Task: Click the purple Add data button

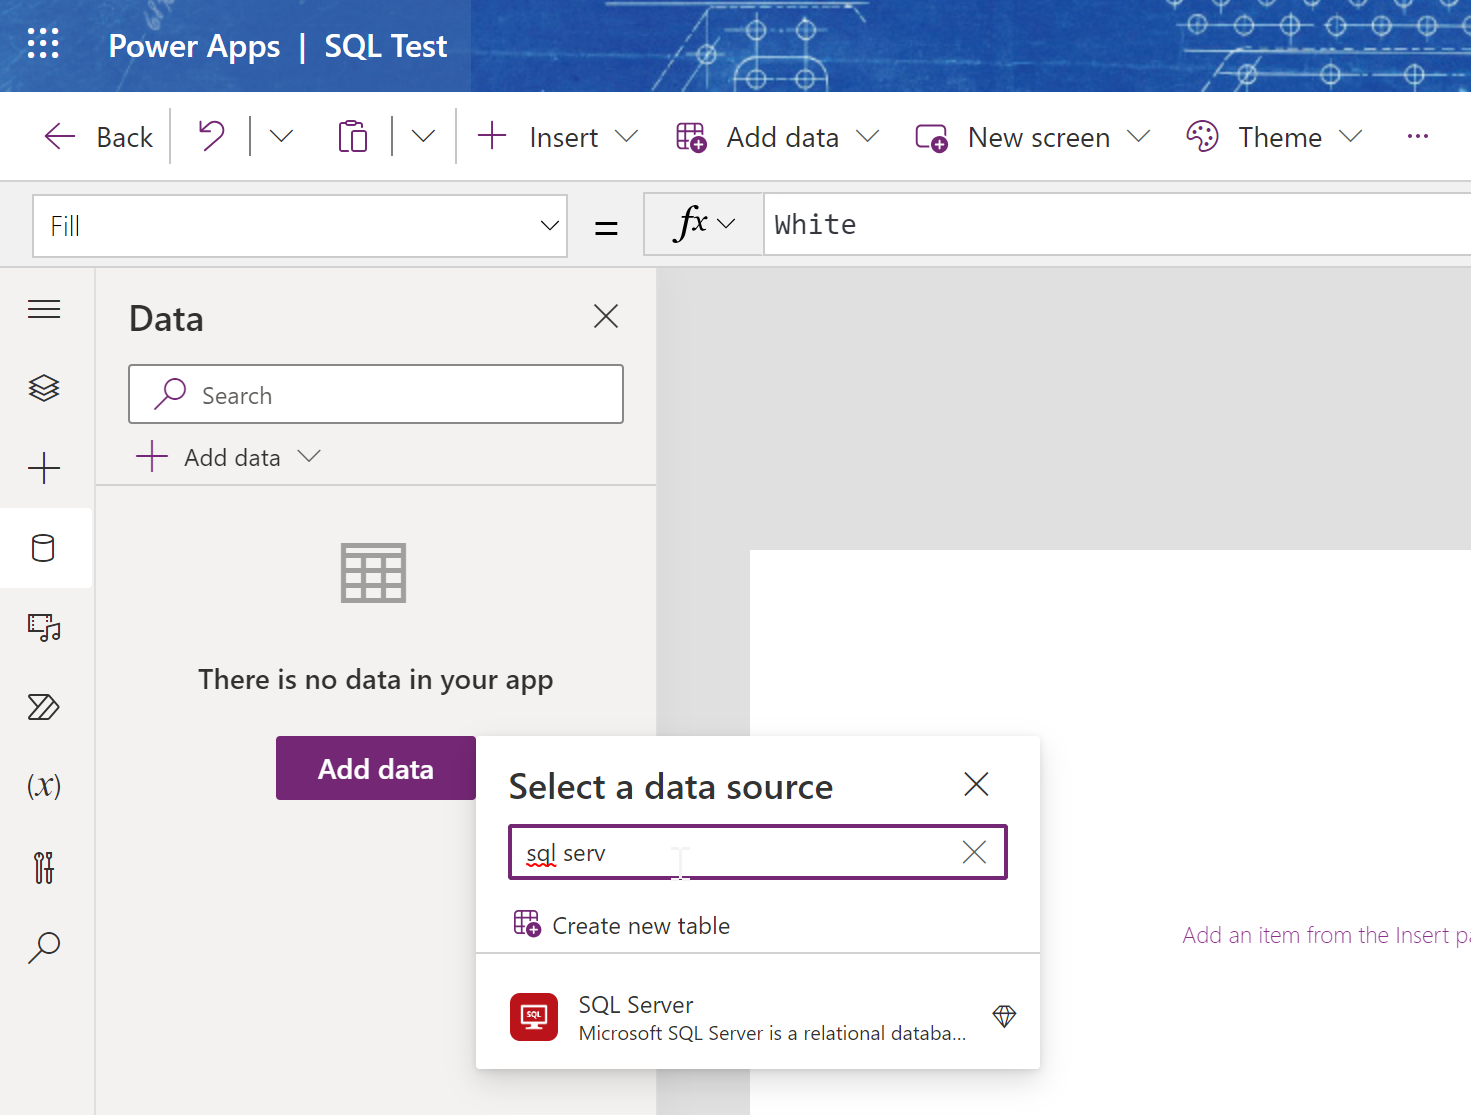Action: click(375, 768)
